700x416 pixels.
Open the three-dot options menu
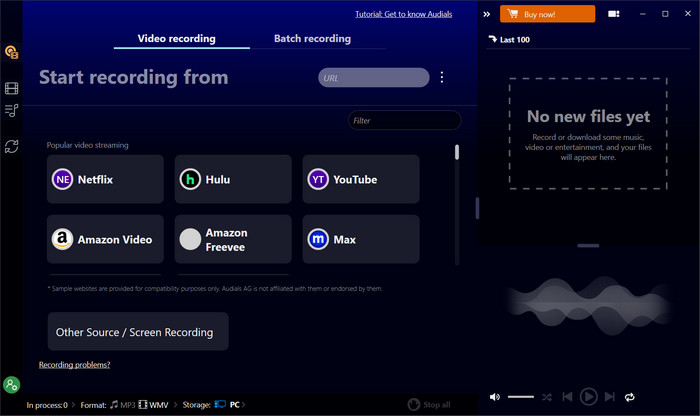pos(442,77)
